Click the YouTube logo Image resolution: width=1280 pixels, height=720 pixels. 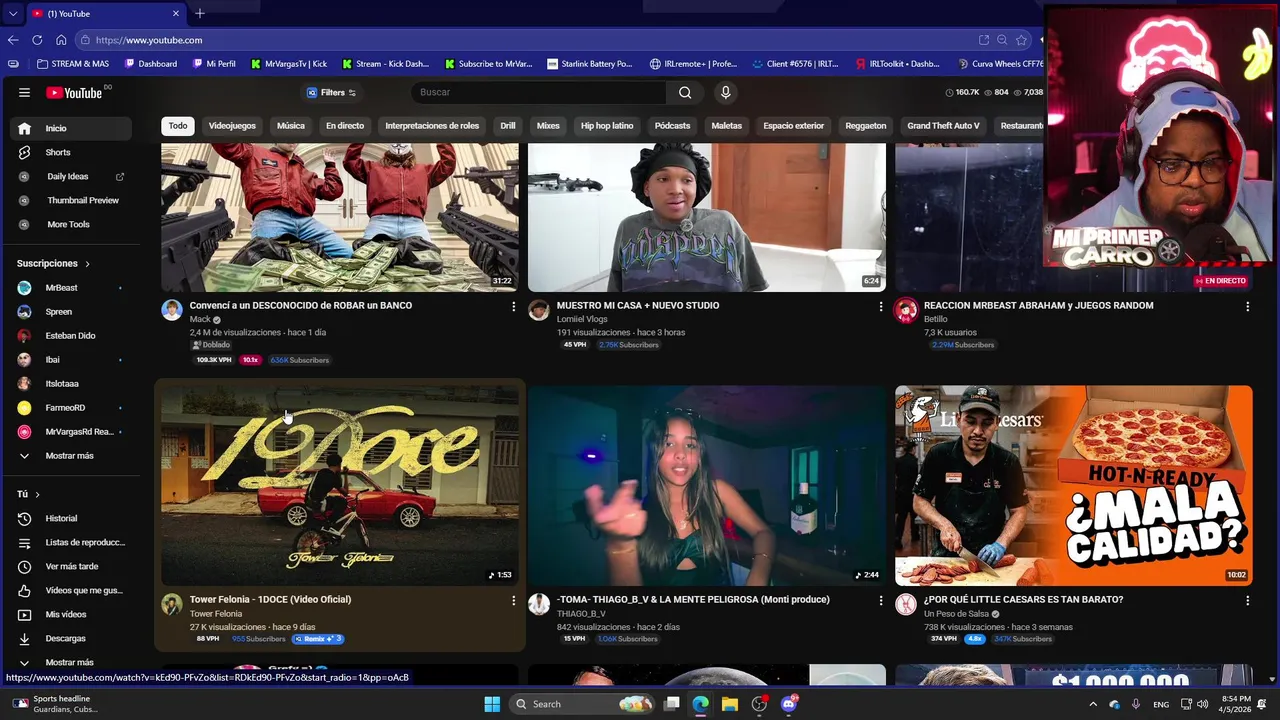coord(74,92)
